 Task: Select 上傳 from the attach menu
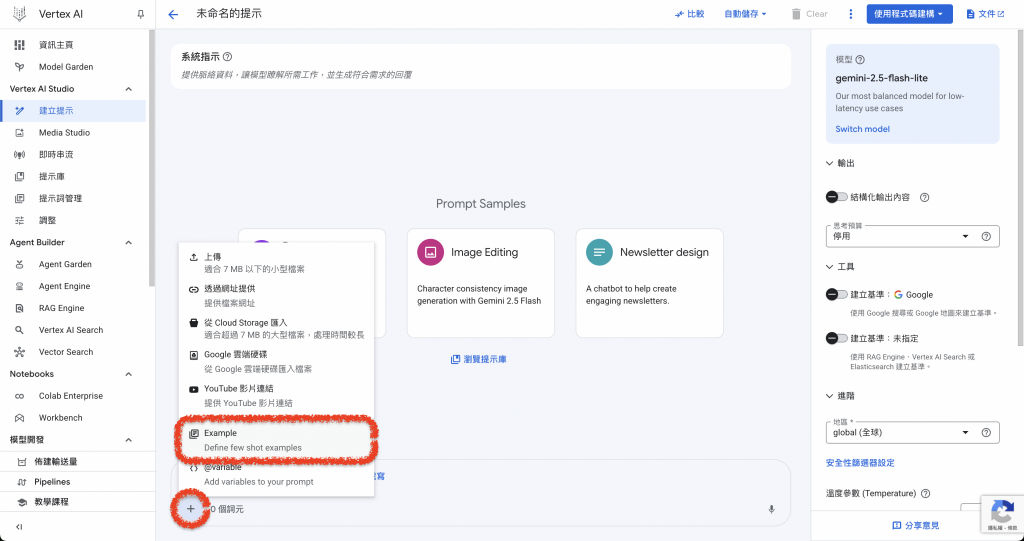[x=276, y=263]
